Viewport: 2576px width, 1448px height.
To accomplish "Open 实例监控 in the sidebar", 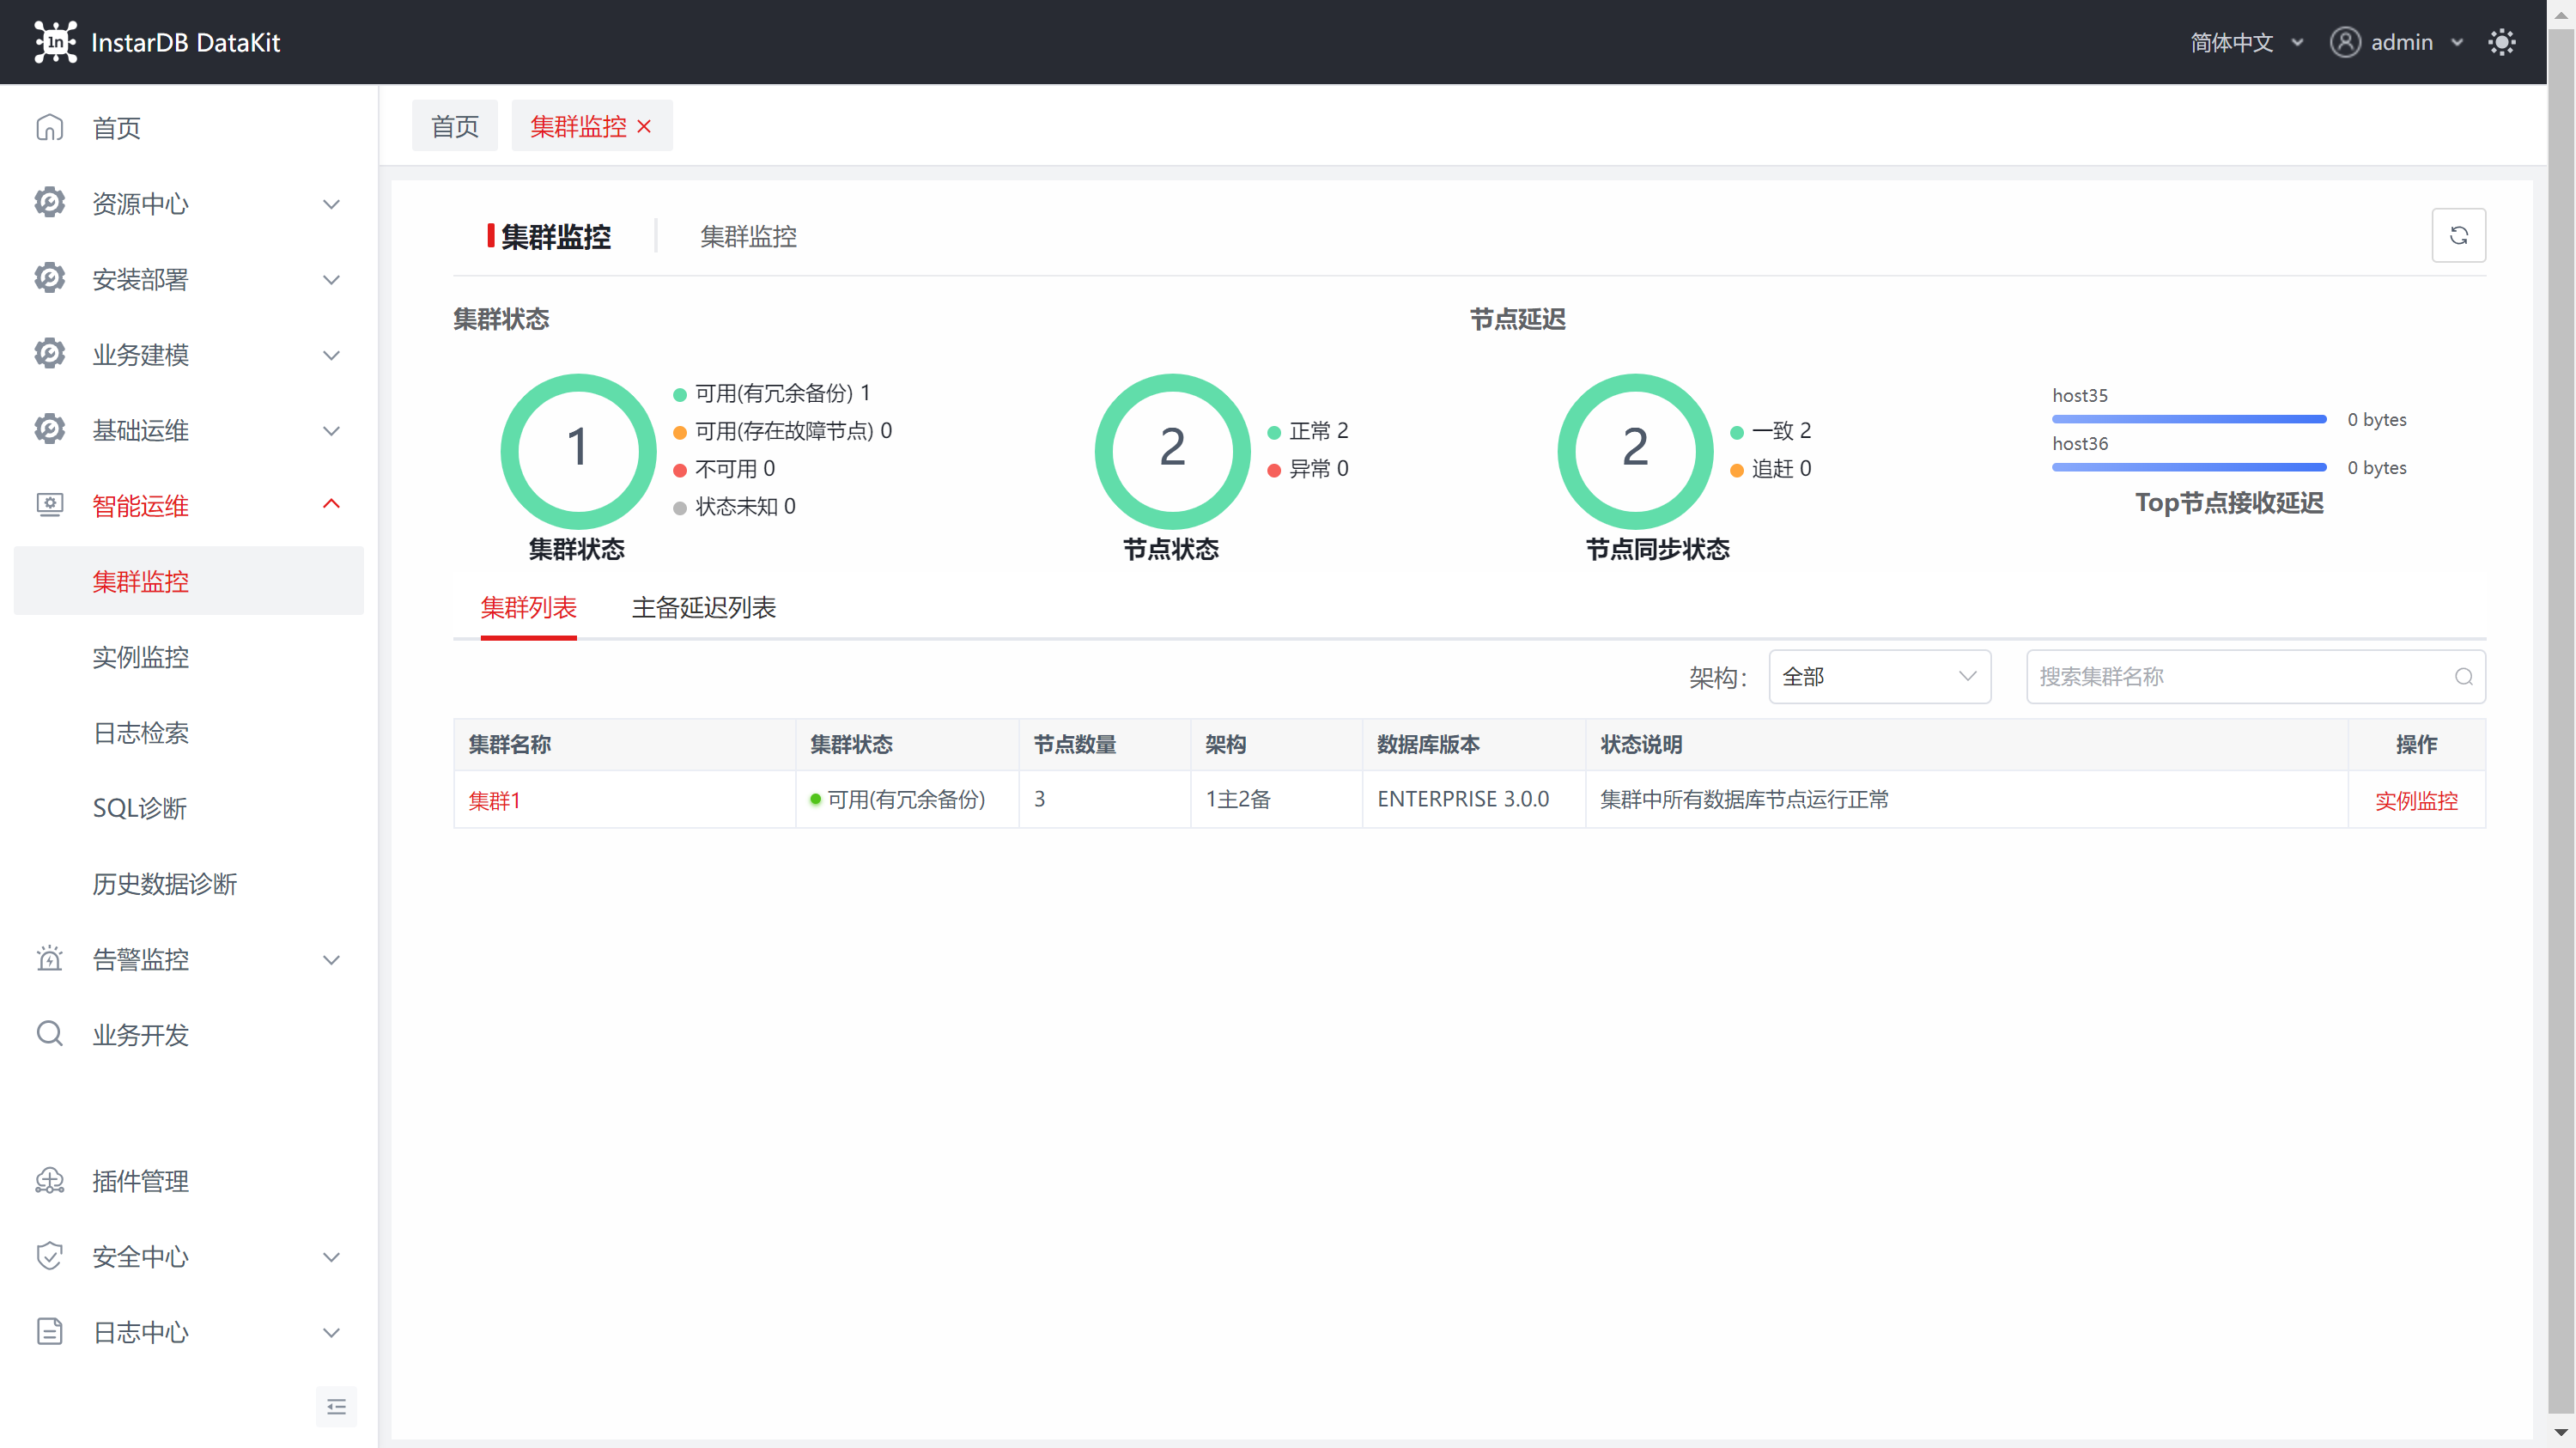I will pyautogui.click(x=189, y=657).
